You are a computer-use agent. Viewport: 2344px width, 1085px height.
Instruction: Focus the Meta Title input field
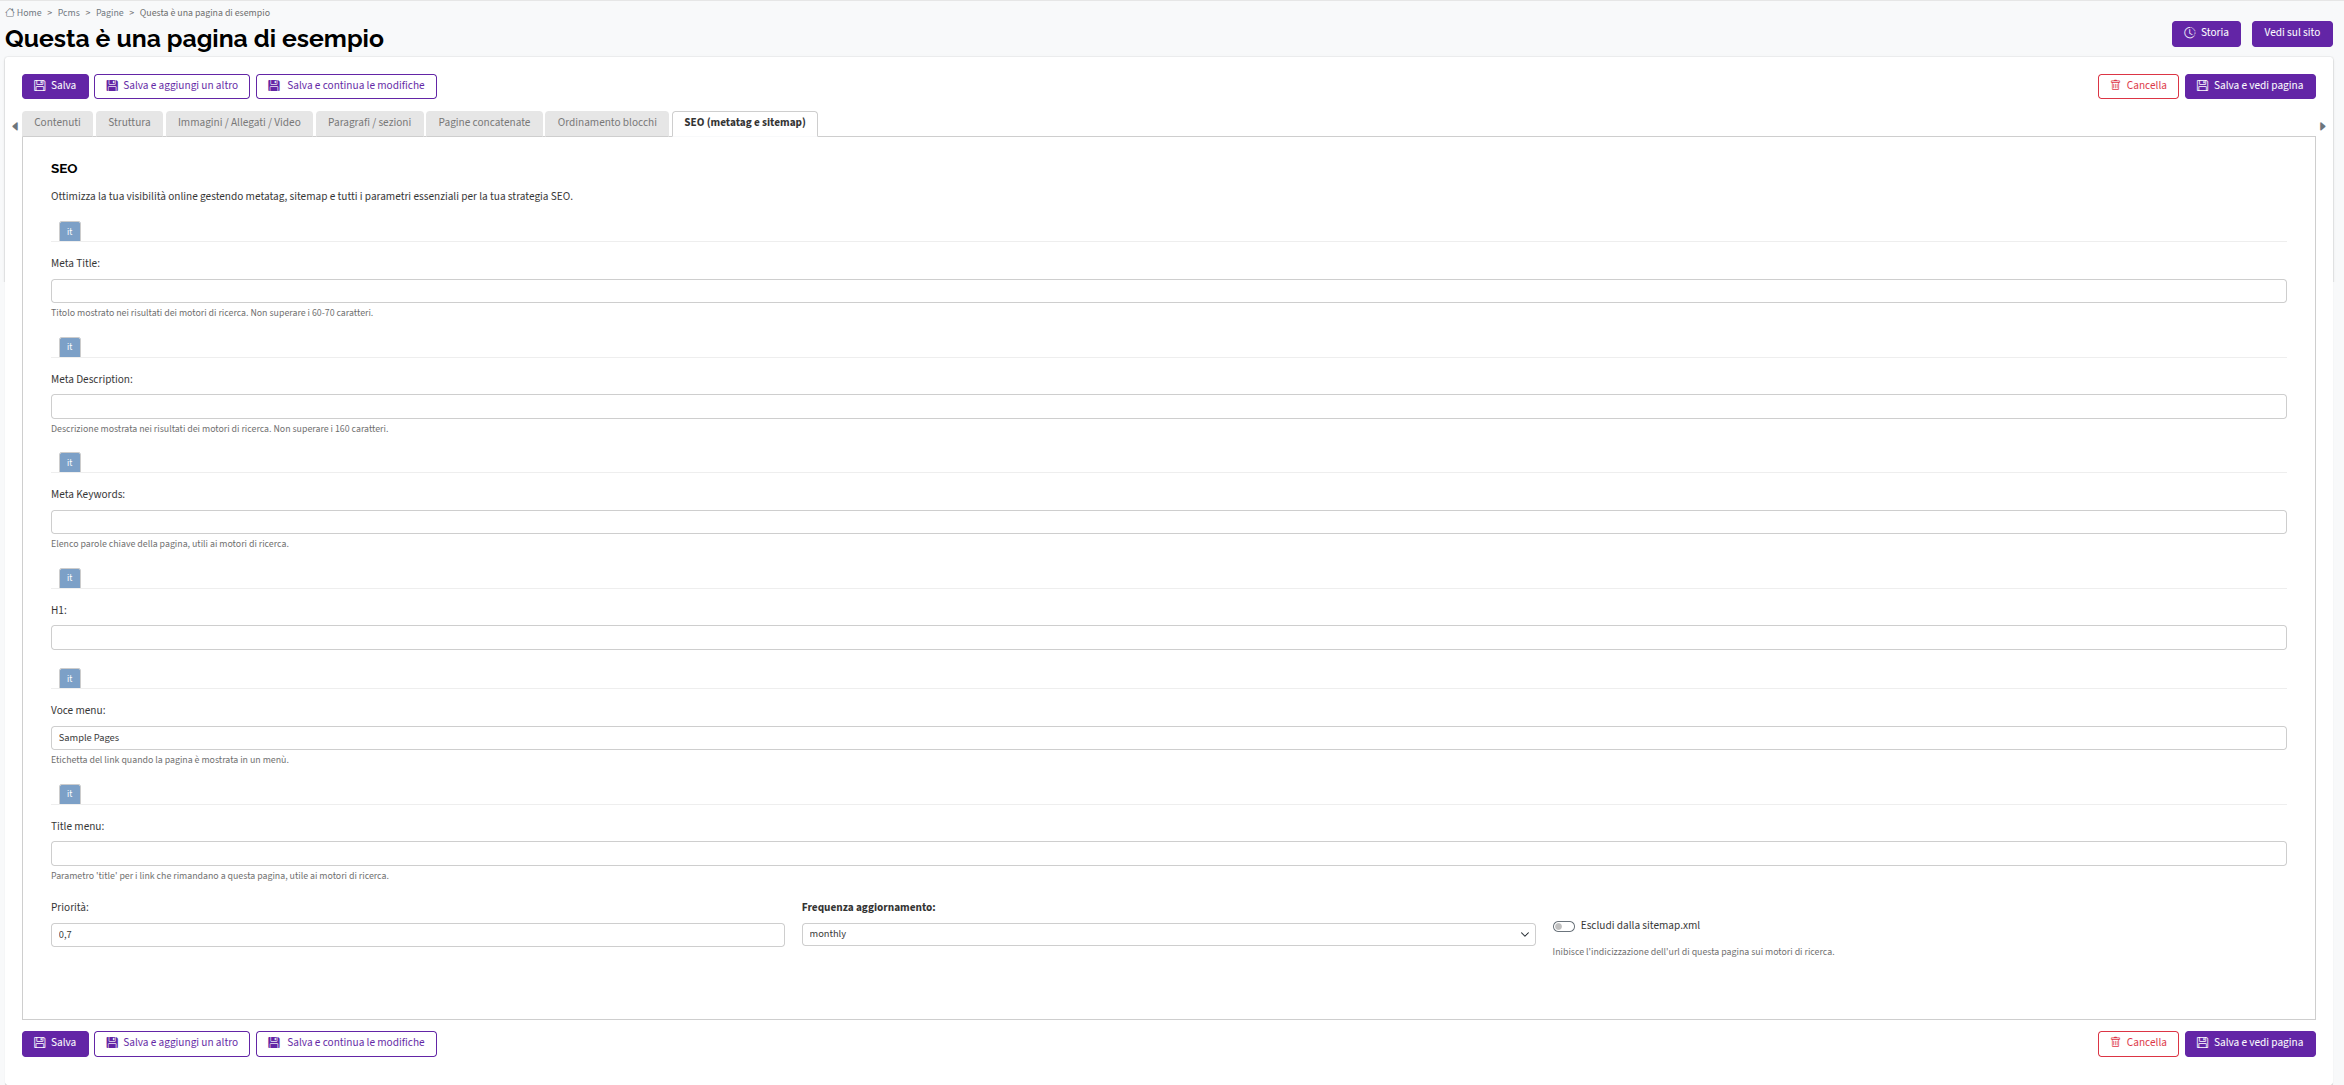pos(1168,291)
